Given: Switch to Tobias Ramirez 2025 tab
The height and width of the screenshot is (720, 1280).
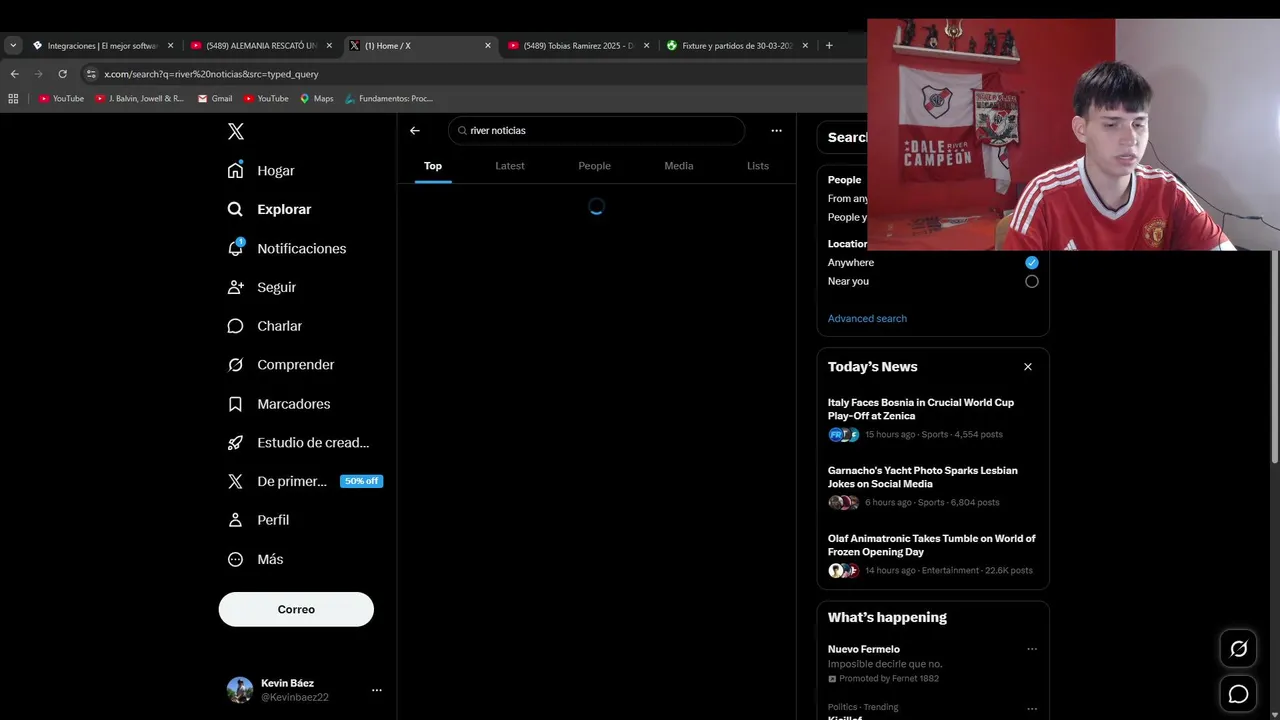Looking at the screenshot, I should click(x=578, y=45).
